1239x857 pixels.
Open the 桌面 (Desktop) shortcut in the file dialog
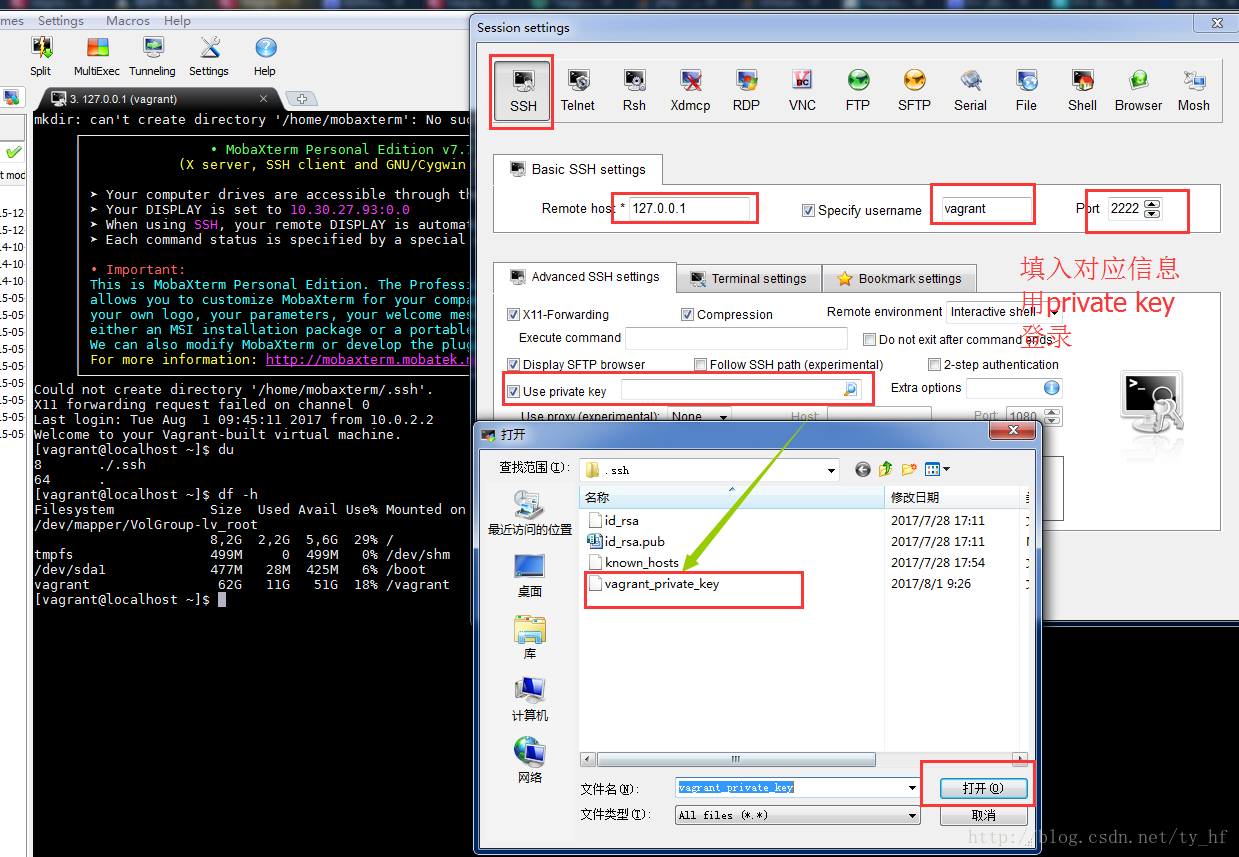[529, 575]
